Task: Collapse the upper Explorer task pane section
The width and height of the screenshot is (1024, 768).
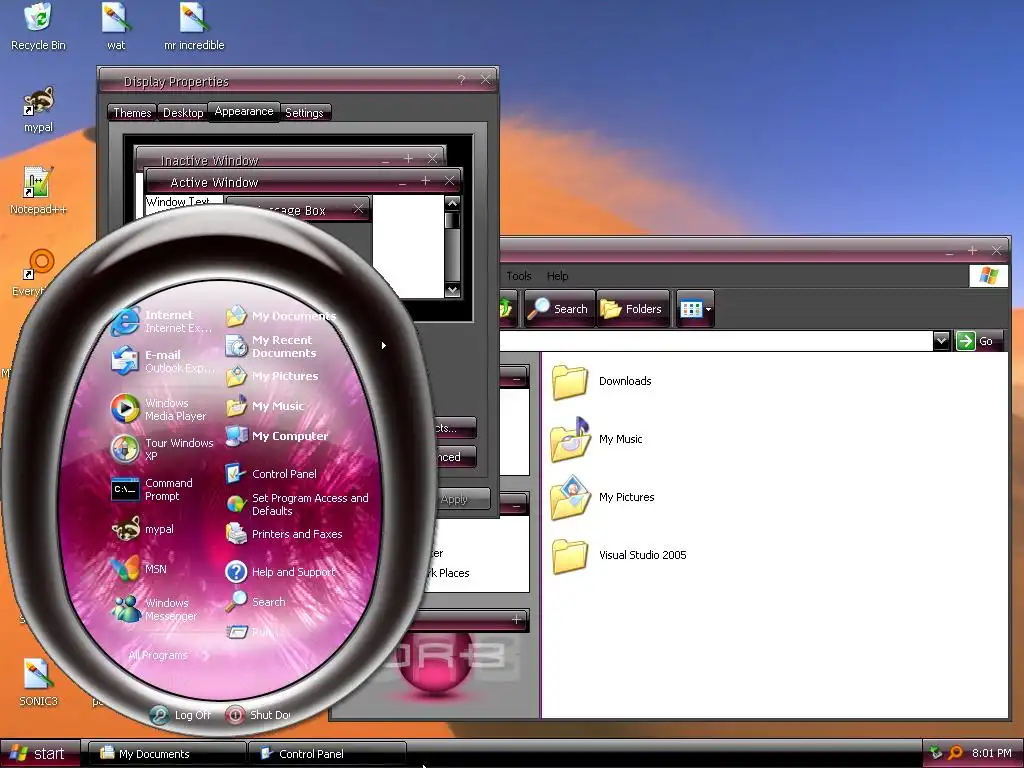Action: click(517, 378)
